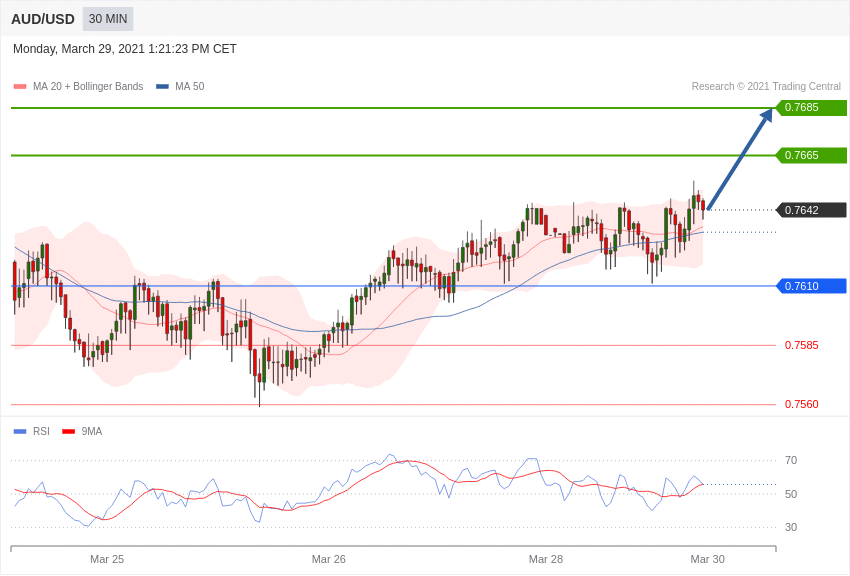Click 'Research © 2021 Trading Central' credit text
Image resolution: width=850 pixels, height=576 pixels.
766,86
